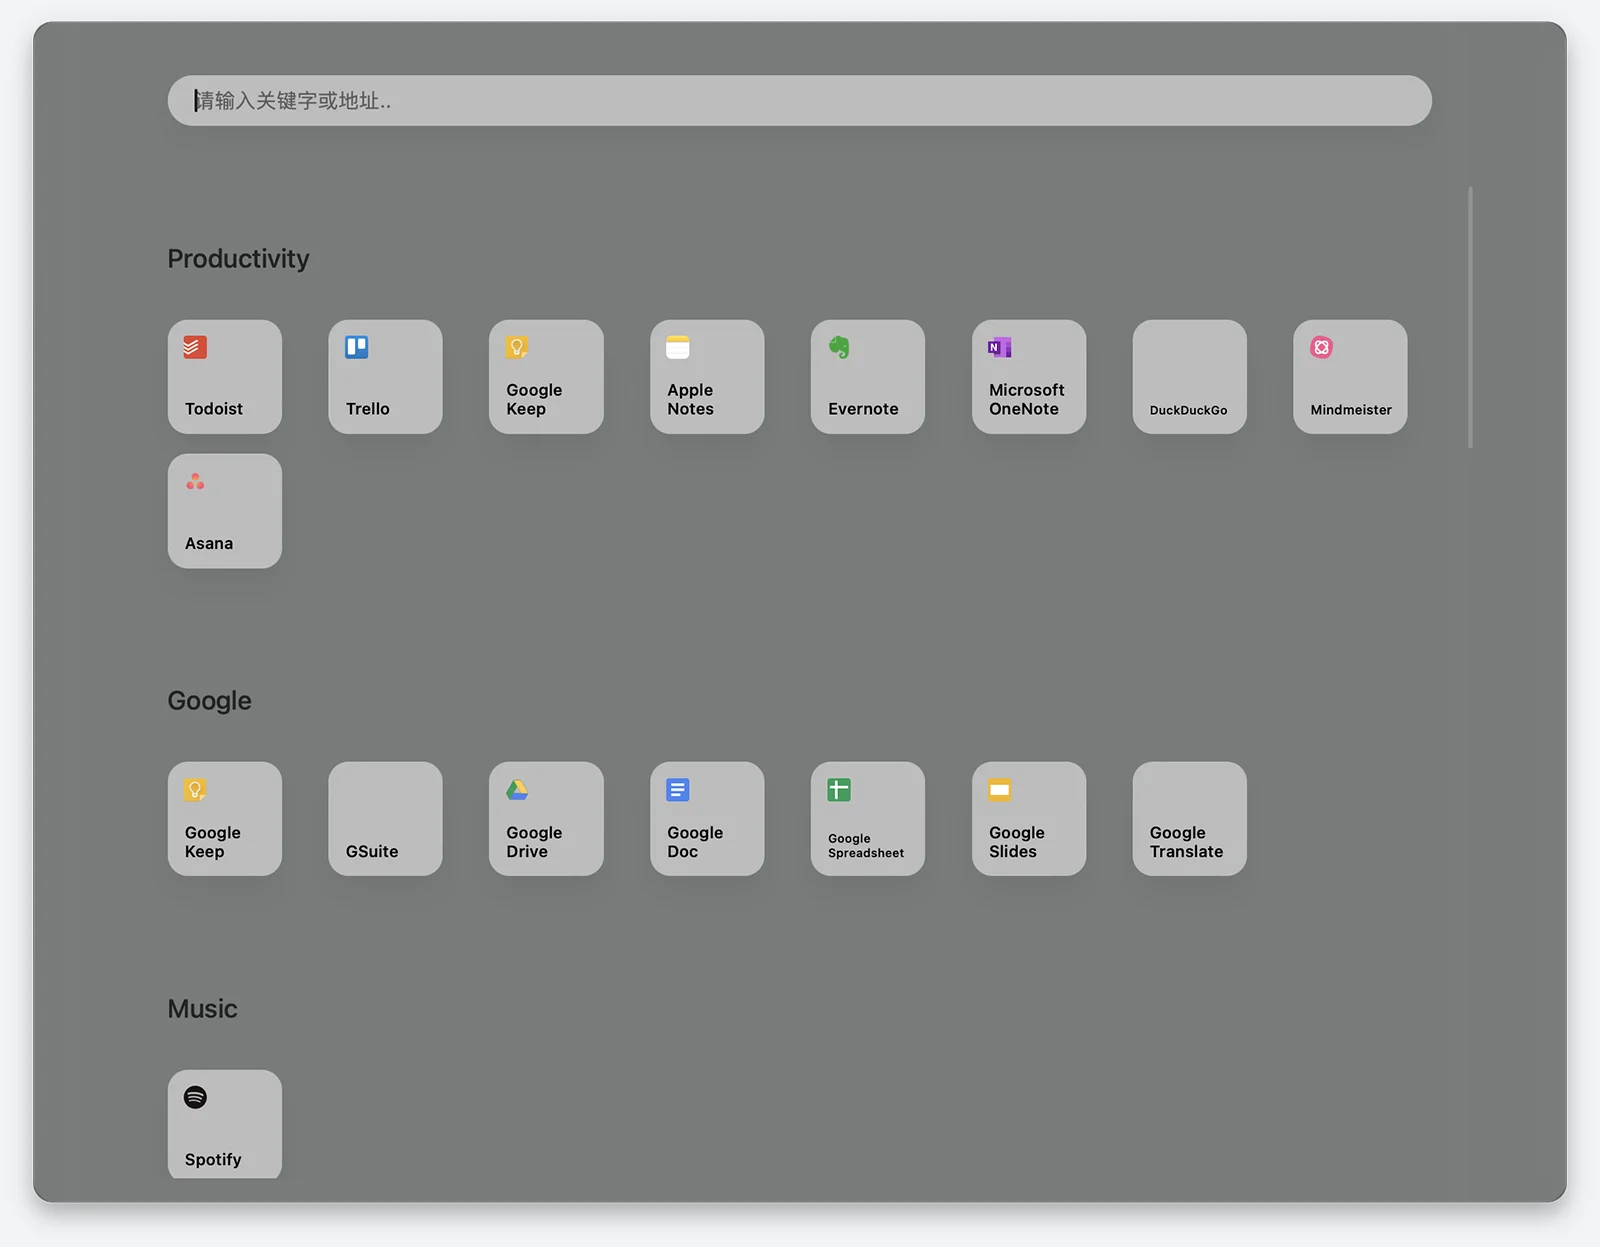
Task: Click the Todoist red icon
Action: coord(195,347)
